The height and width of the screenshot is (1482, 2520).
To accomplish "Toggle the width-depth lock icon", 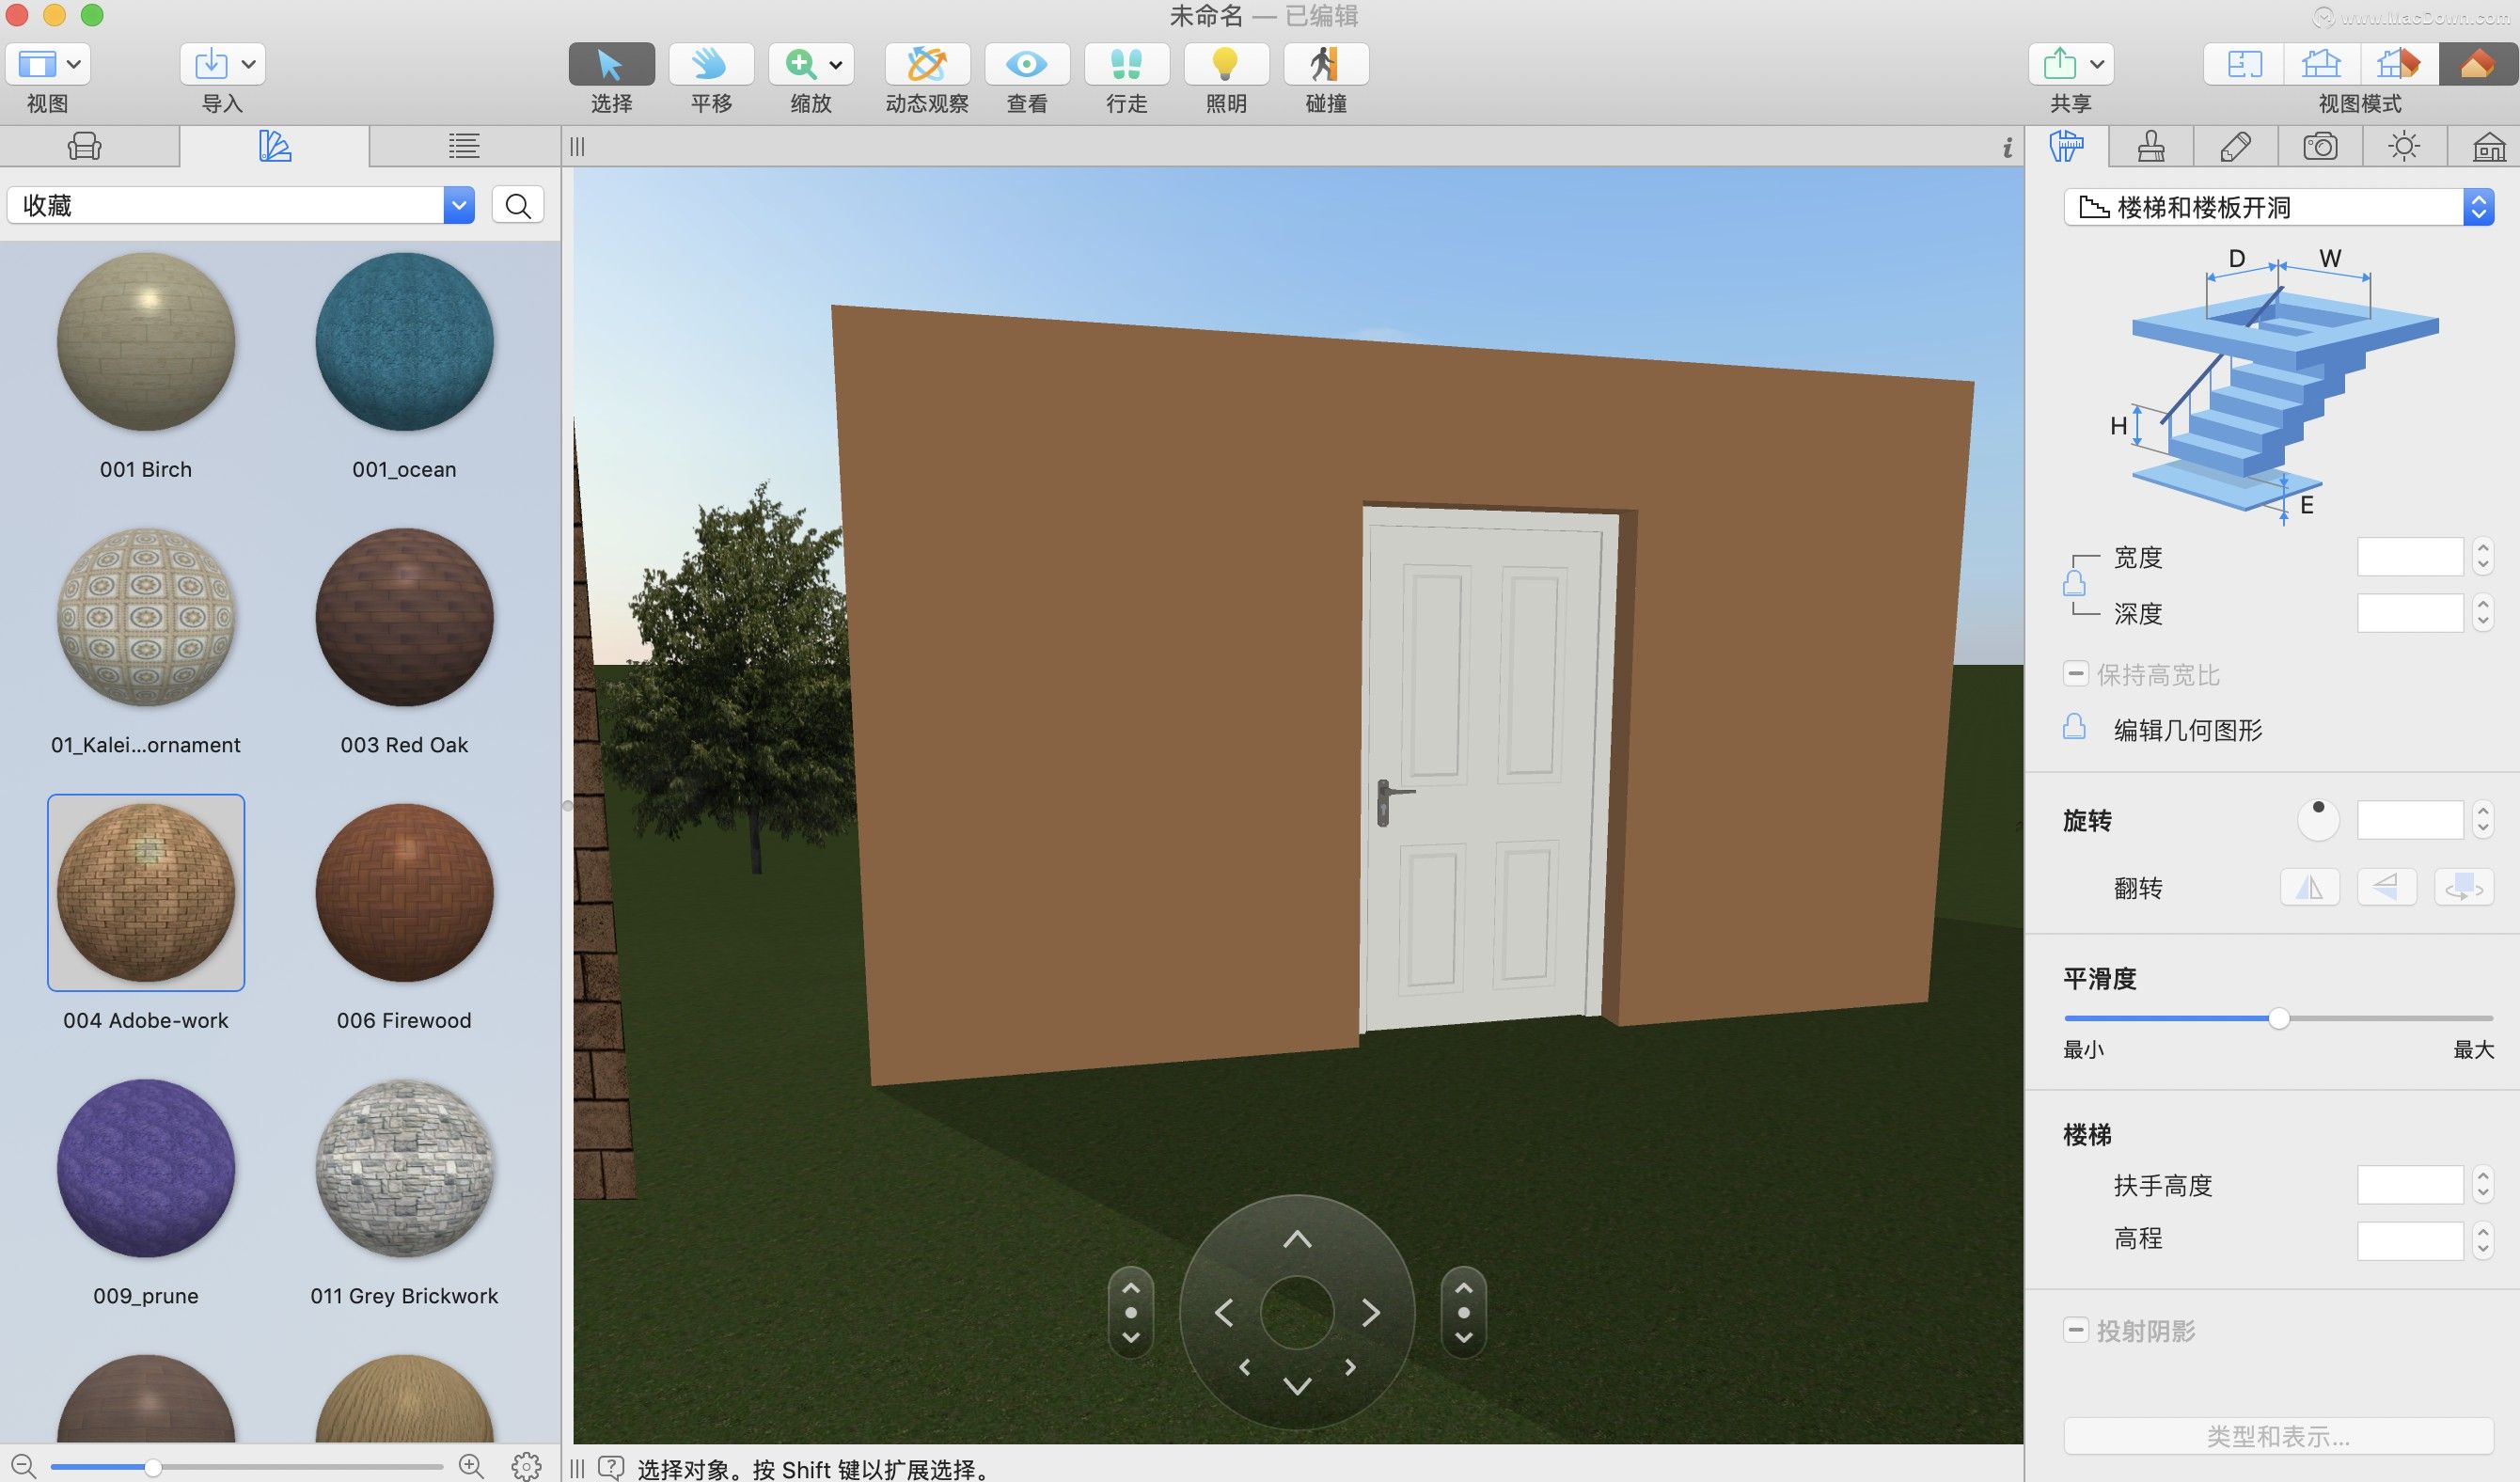I will point(2074,583).
